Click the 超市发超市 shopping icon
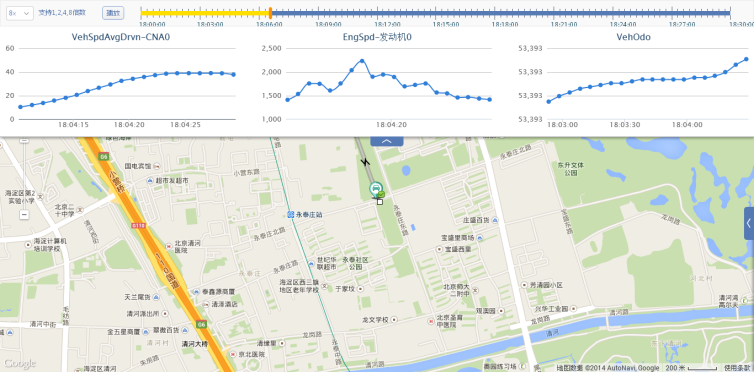Image resolution: width=754 pixels, height=372 pixels. coord(151,180)
